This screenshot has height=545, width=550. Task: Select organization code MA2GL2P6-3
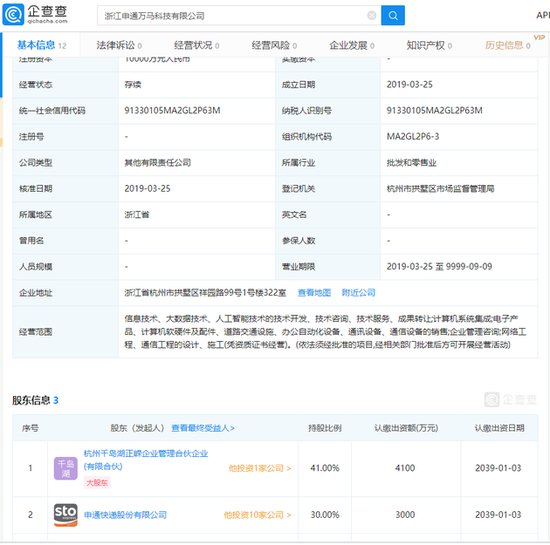tap(413, 136)
